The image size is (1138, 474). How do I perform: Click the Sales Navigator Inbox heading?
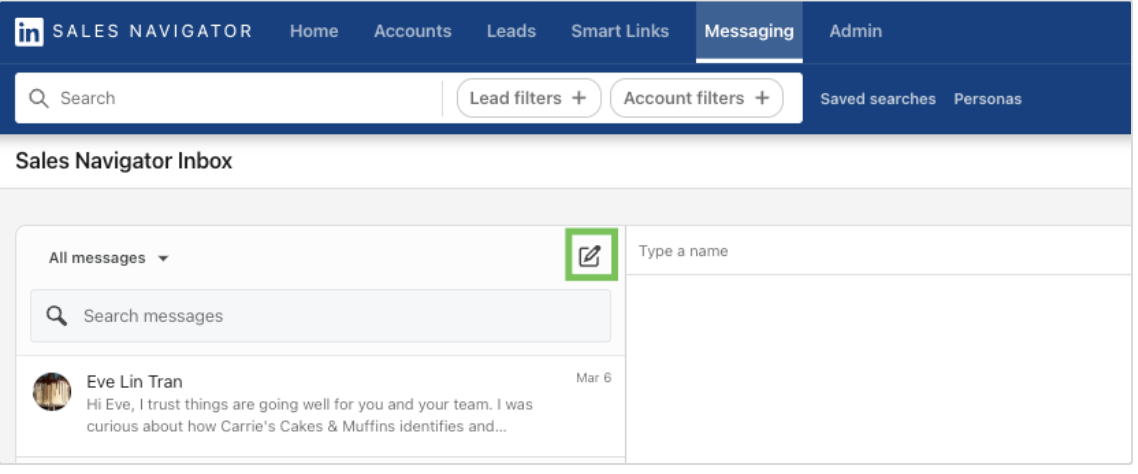(x=124, y=160)
